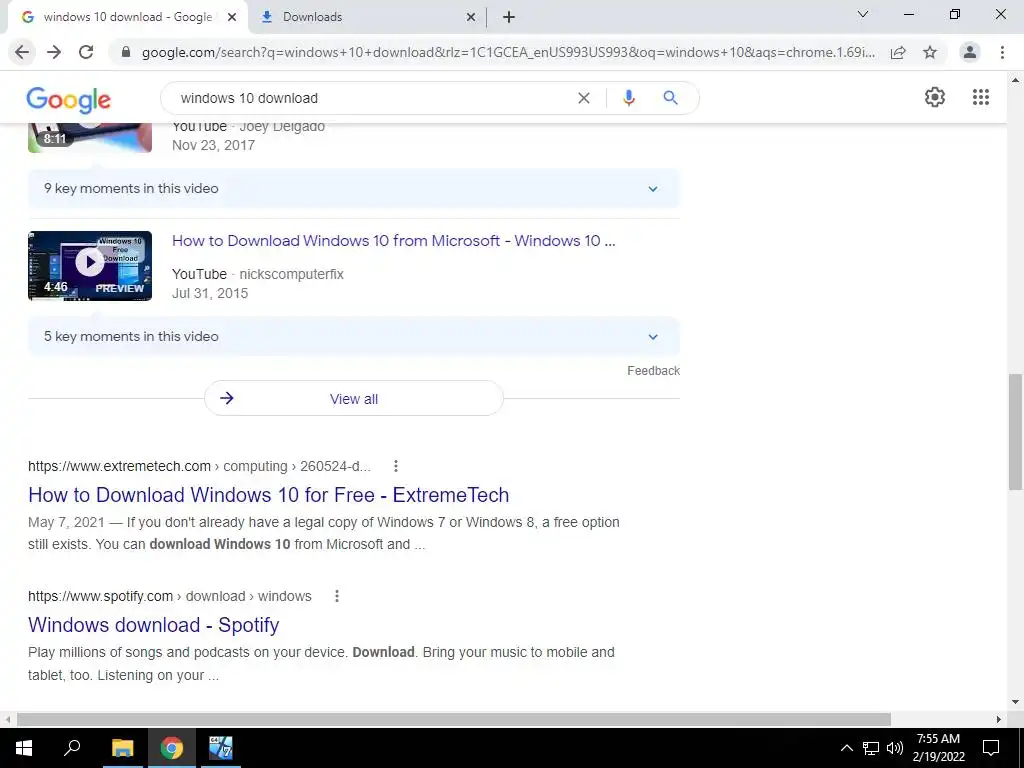
Task: Click the vertical page scrollbar thumb
Action: (1015, 432)
